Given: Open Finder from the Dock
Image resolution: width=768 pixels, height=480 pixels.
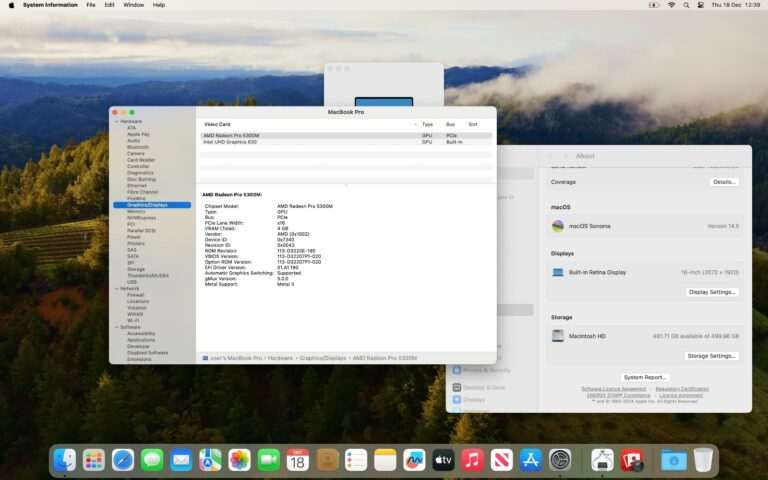Looking at the screenshot, I should [65, 460].
